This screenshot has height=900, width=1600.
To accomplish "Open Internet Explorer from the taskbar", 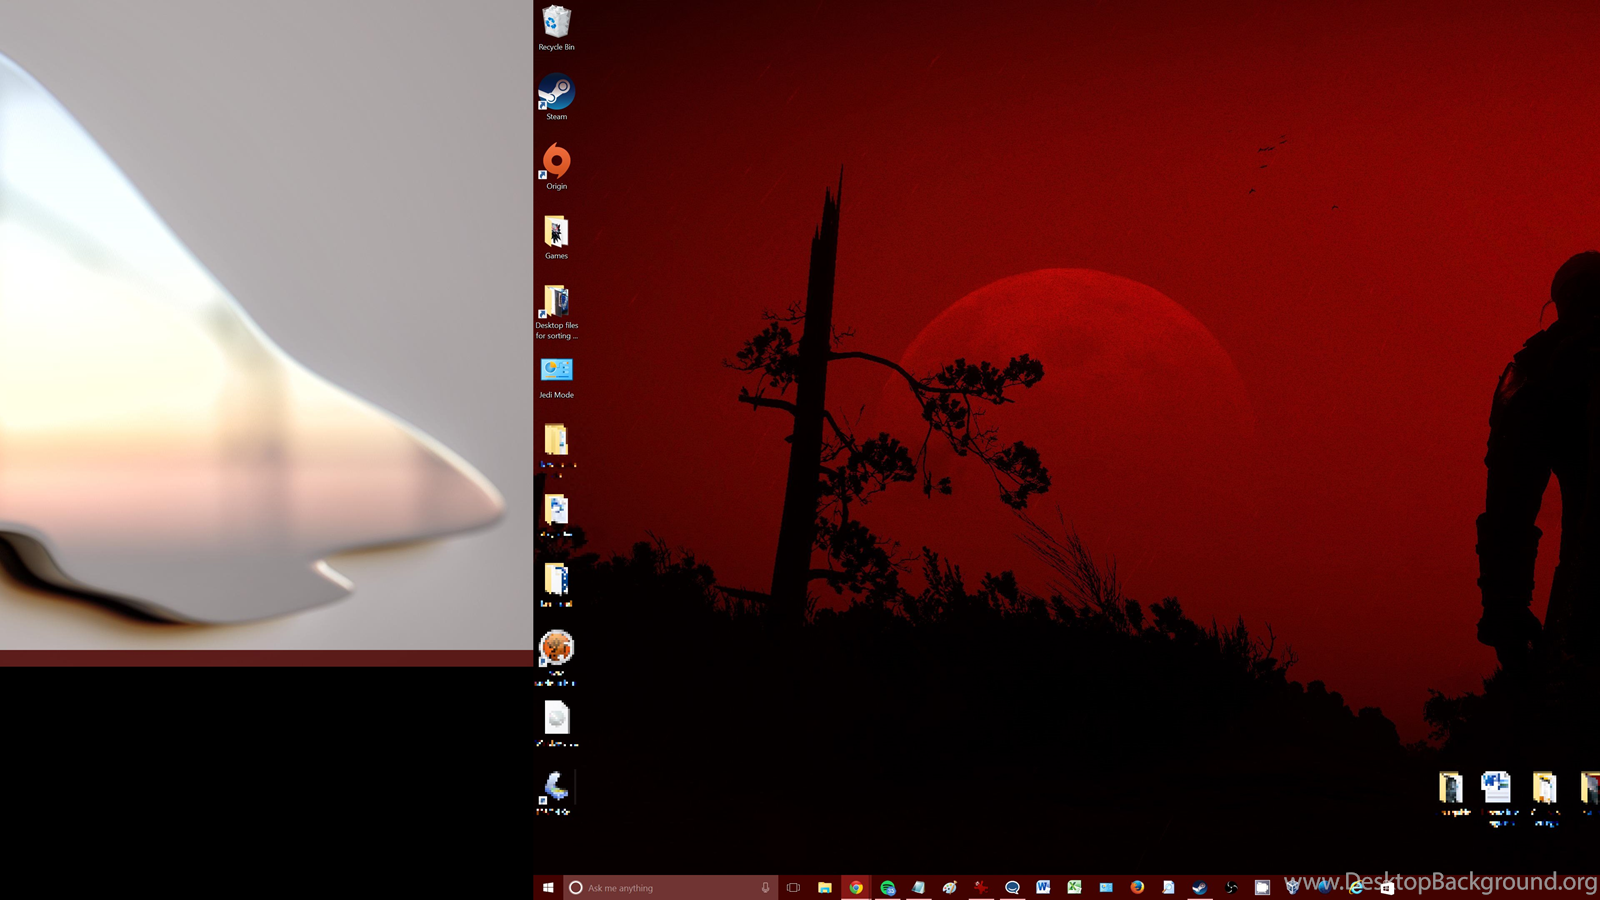I will tap(1356, 887).
